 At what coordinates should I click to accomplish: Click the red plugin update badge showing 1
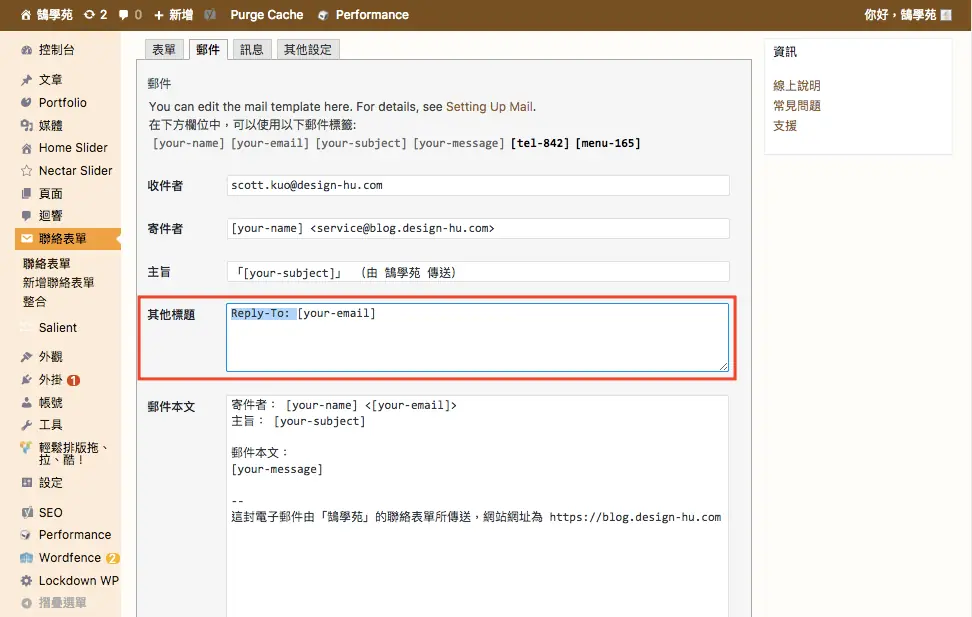(73, 380)
